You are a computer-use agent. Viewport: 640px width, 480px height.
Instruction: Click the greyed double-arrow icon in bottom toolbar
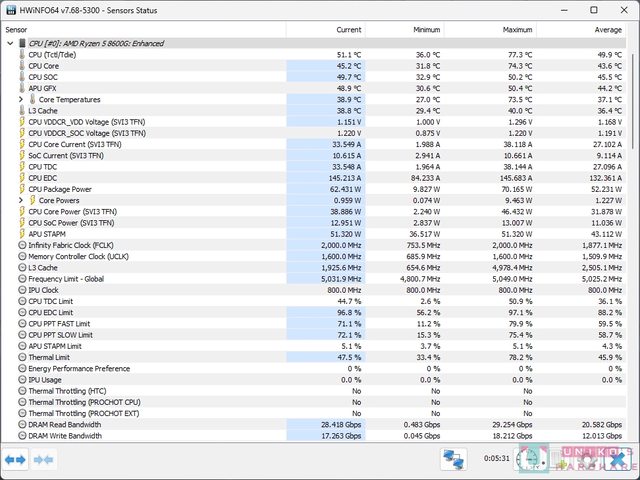click(44, 459)
